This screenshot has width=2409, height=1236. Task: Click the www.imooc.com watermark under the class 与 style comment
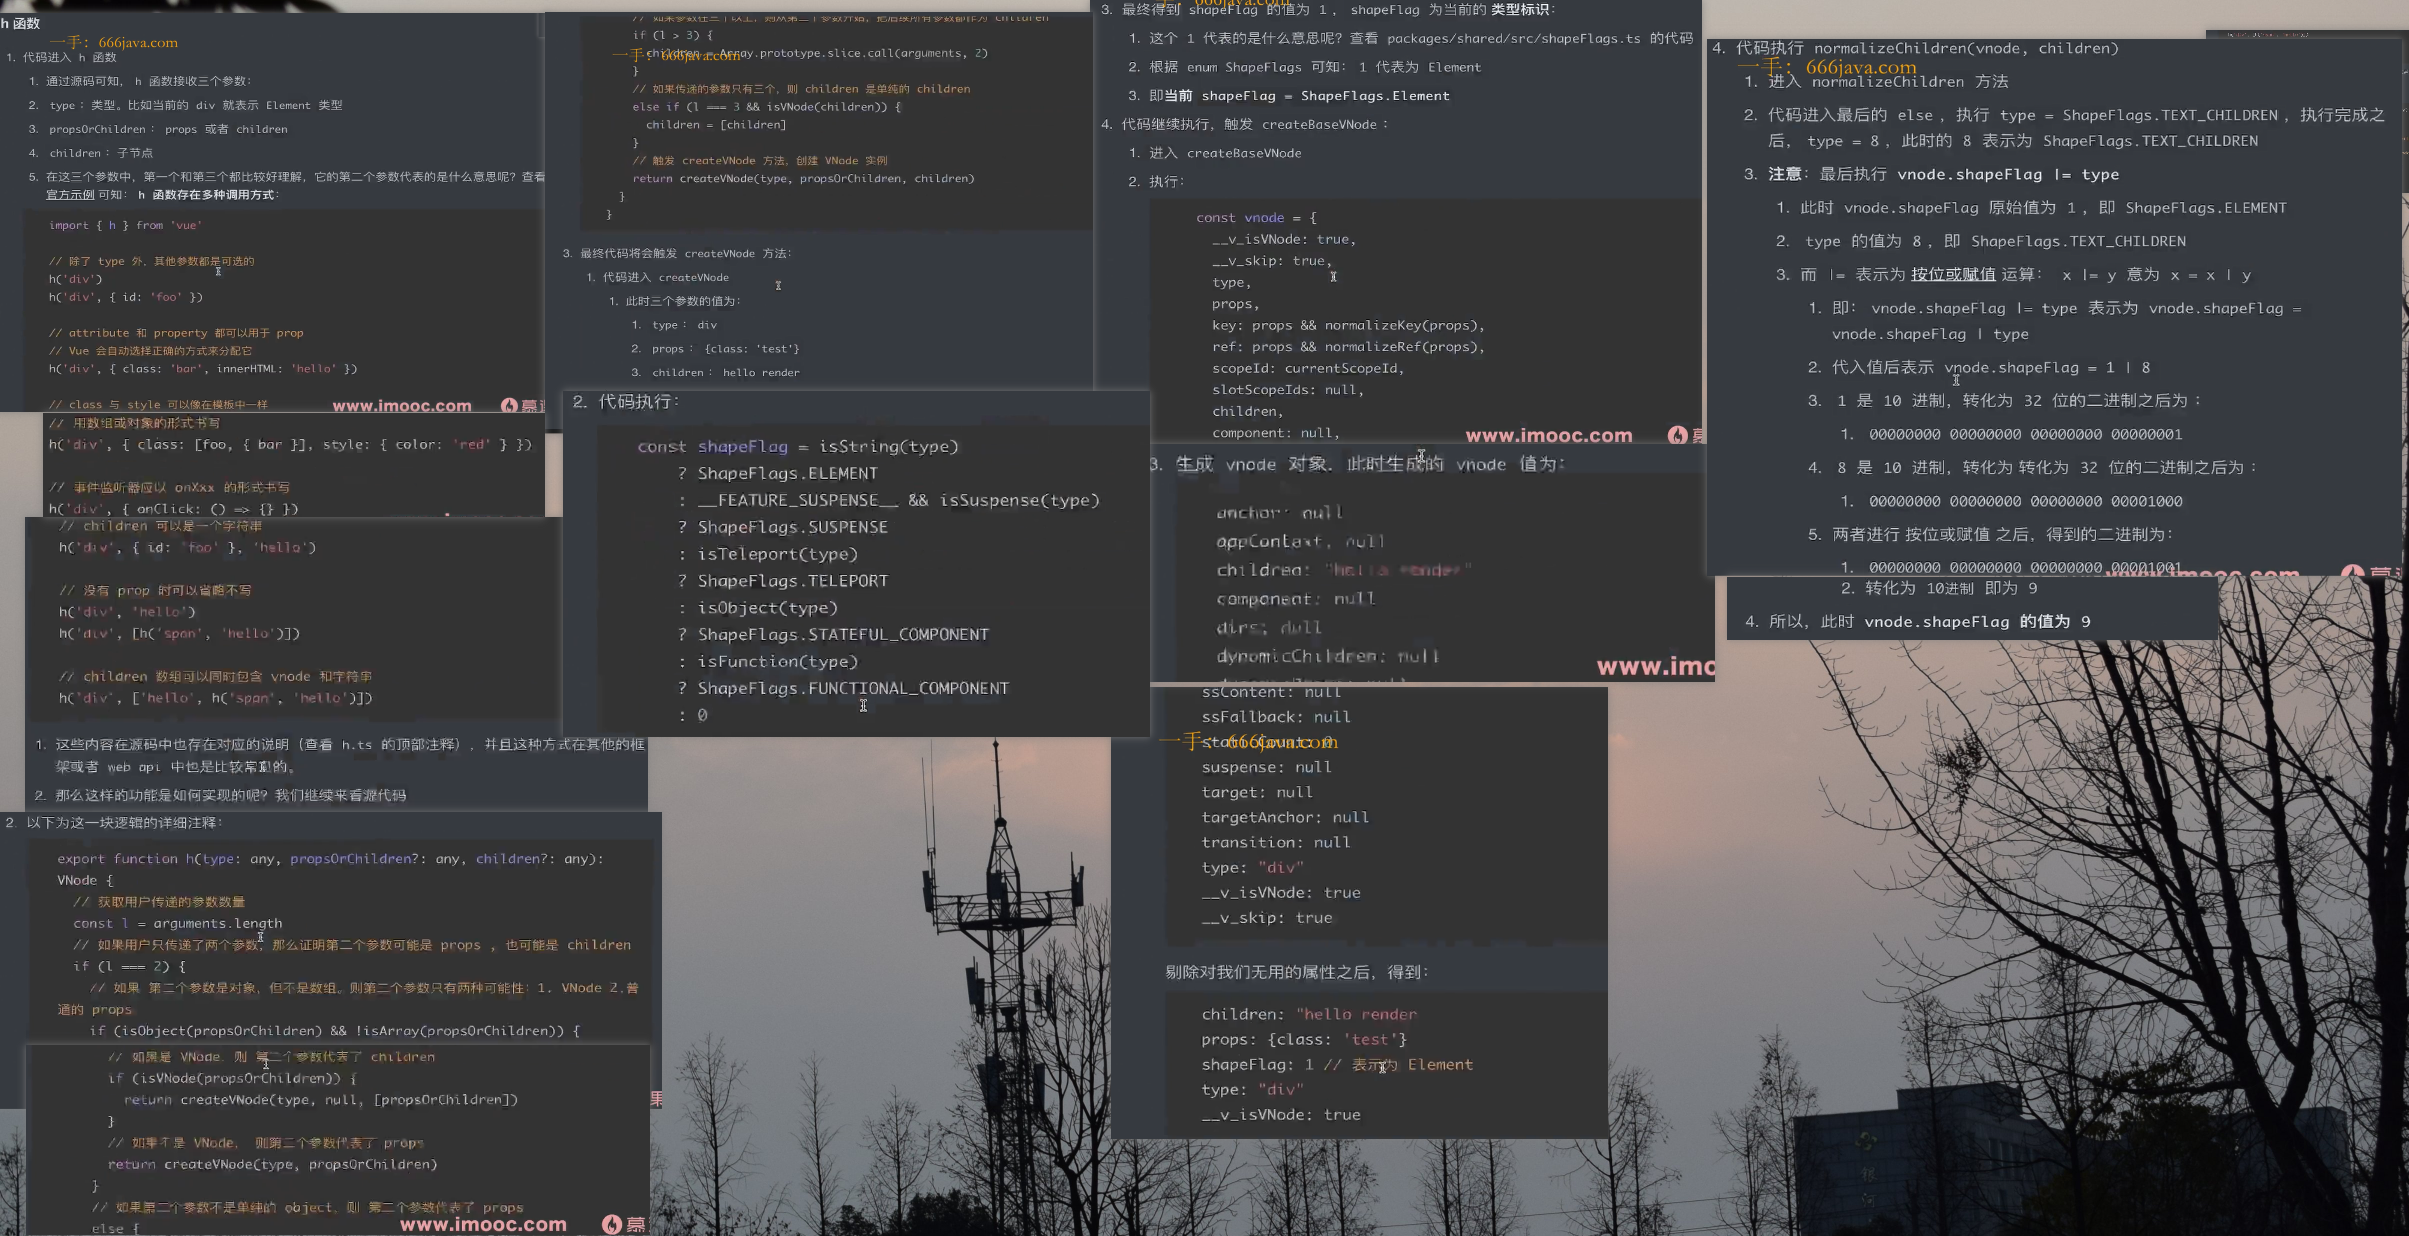(x=401, y=406)
